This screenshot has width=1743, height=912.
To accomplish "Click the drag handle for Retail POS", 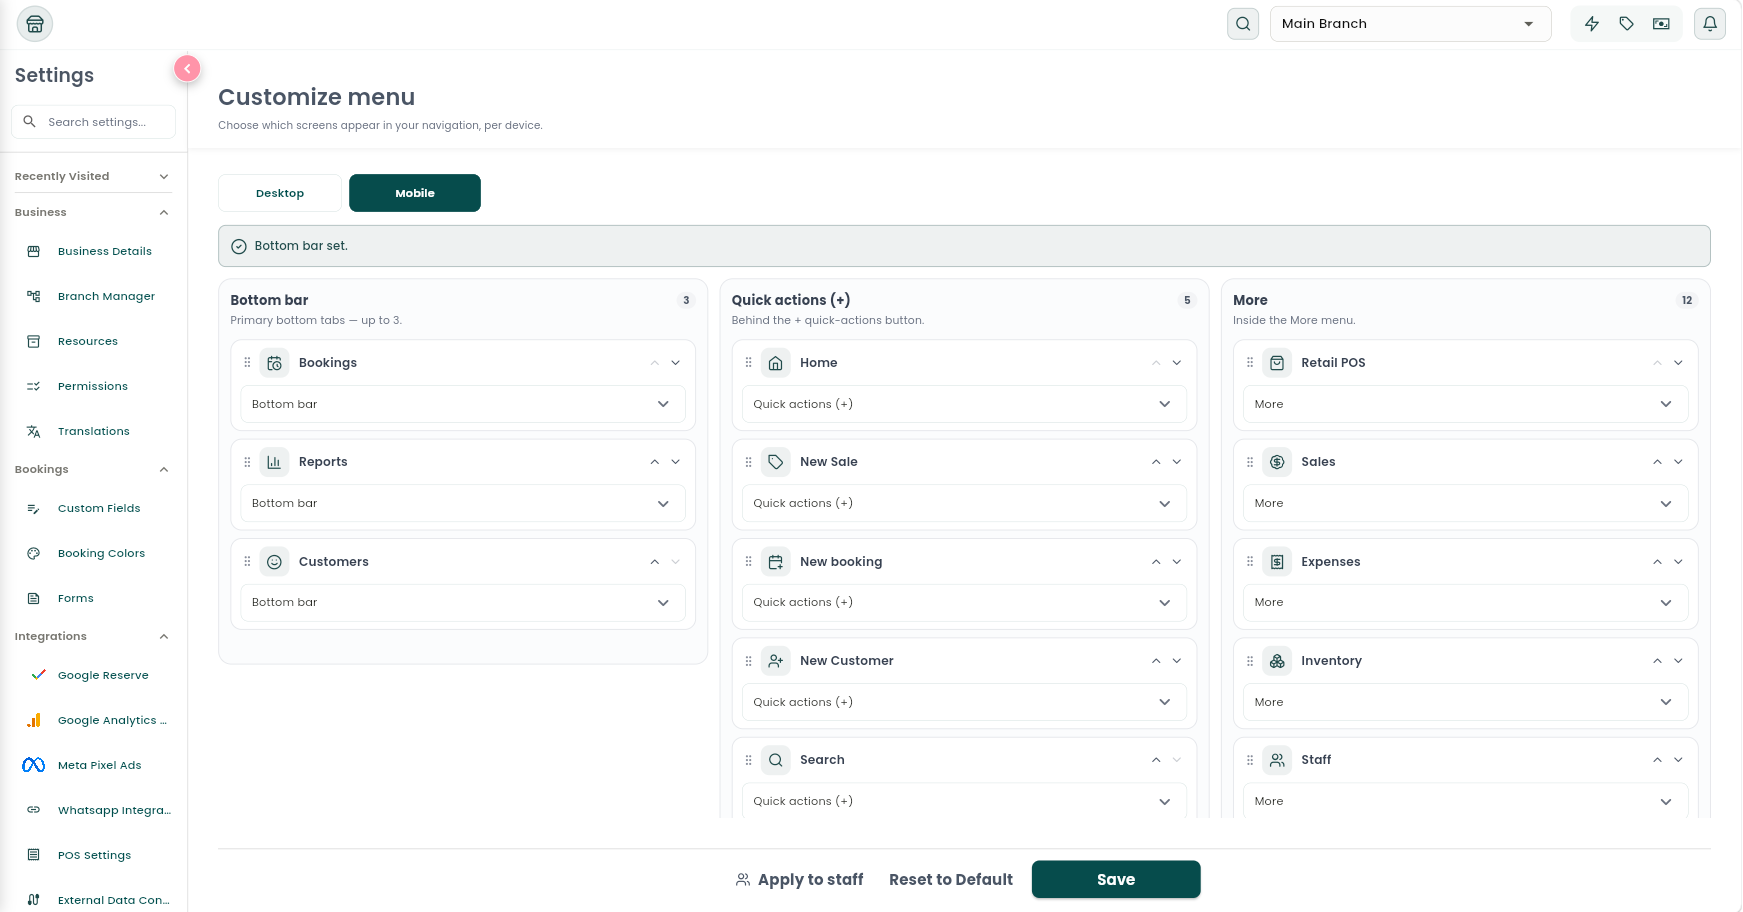I will [x=1250, y=363].
